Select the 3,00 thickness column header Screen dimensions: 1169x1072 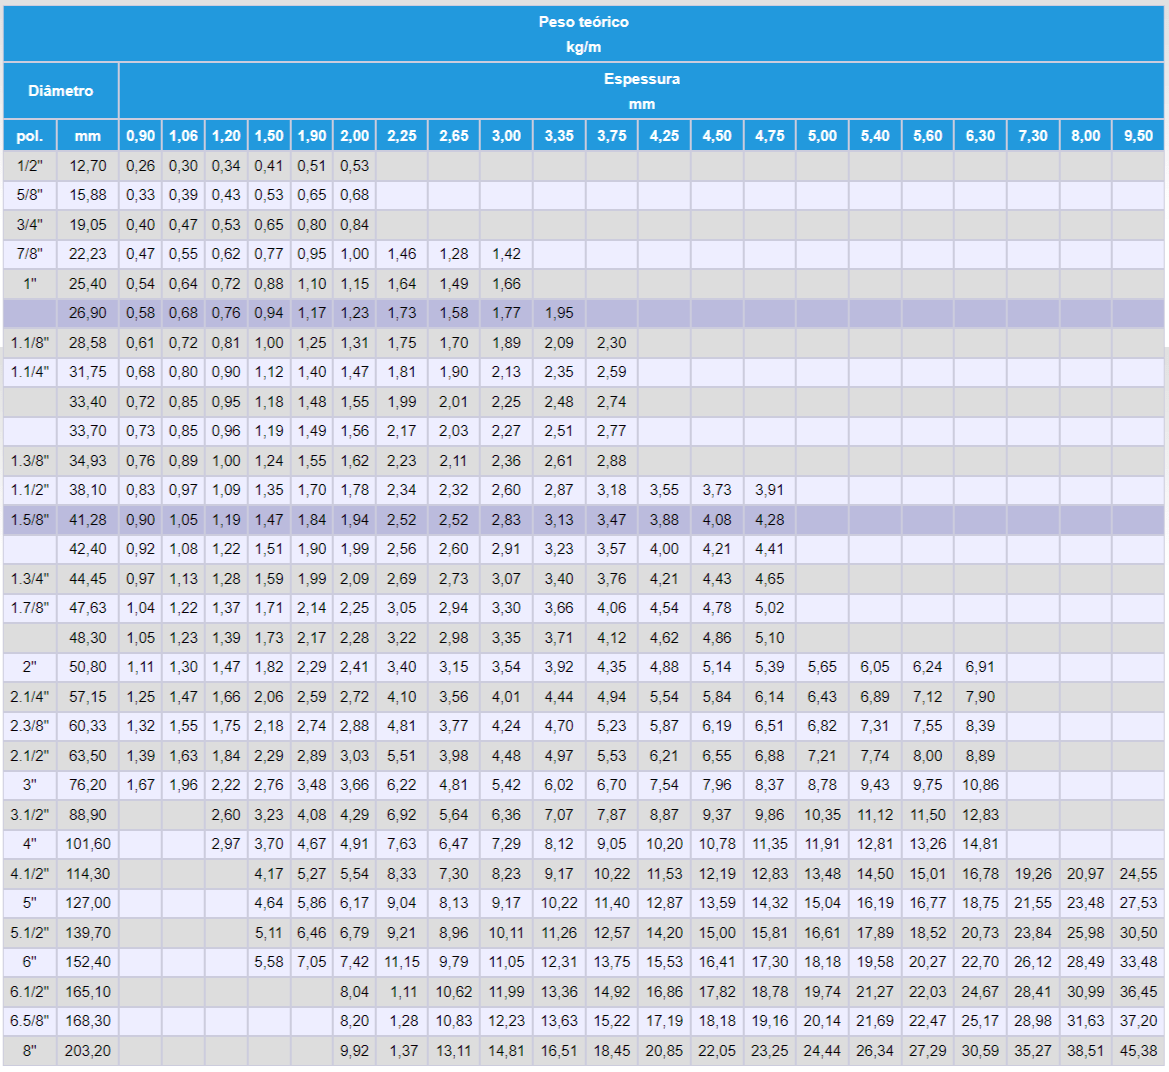coord(506,136)
